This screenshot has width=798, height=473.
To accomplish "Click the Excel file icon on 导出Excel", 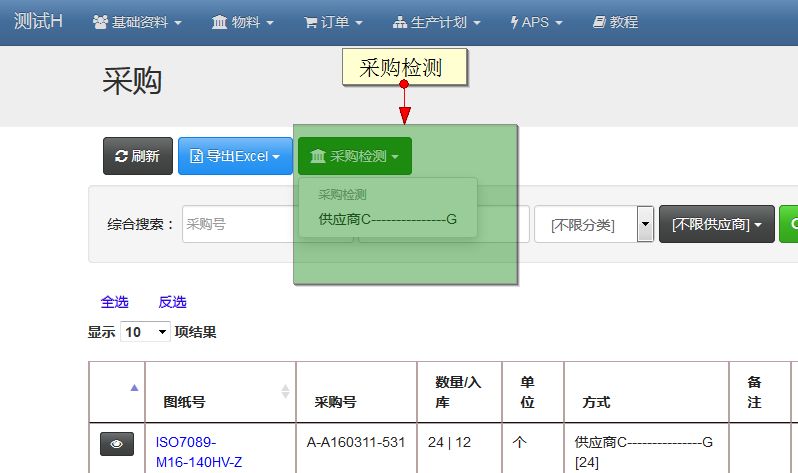I will click(197, 157).
